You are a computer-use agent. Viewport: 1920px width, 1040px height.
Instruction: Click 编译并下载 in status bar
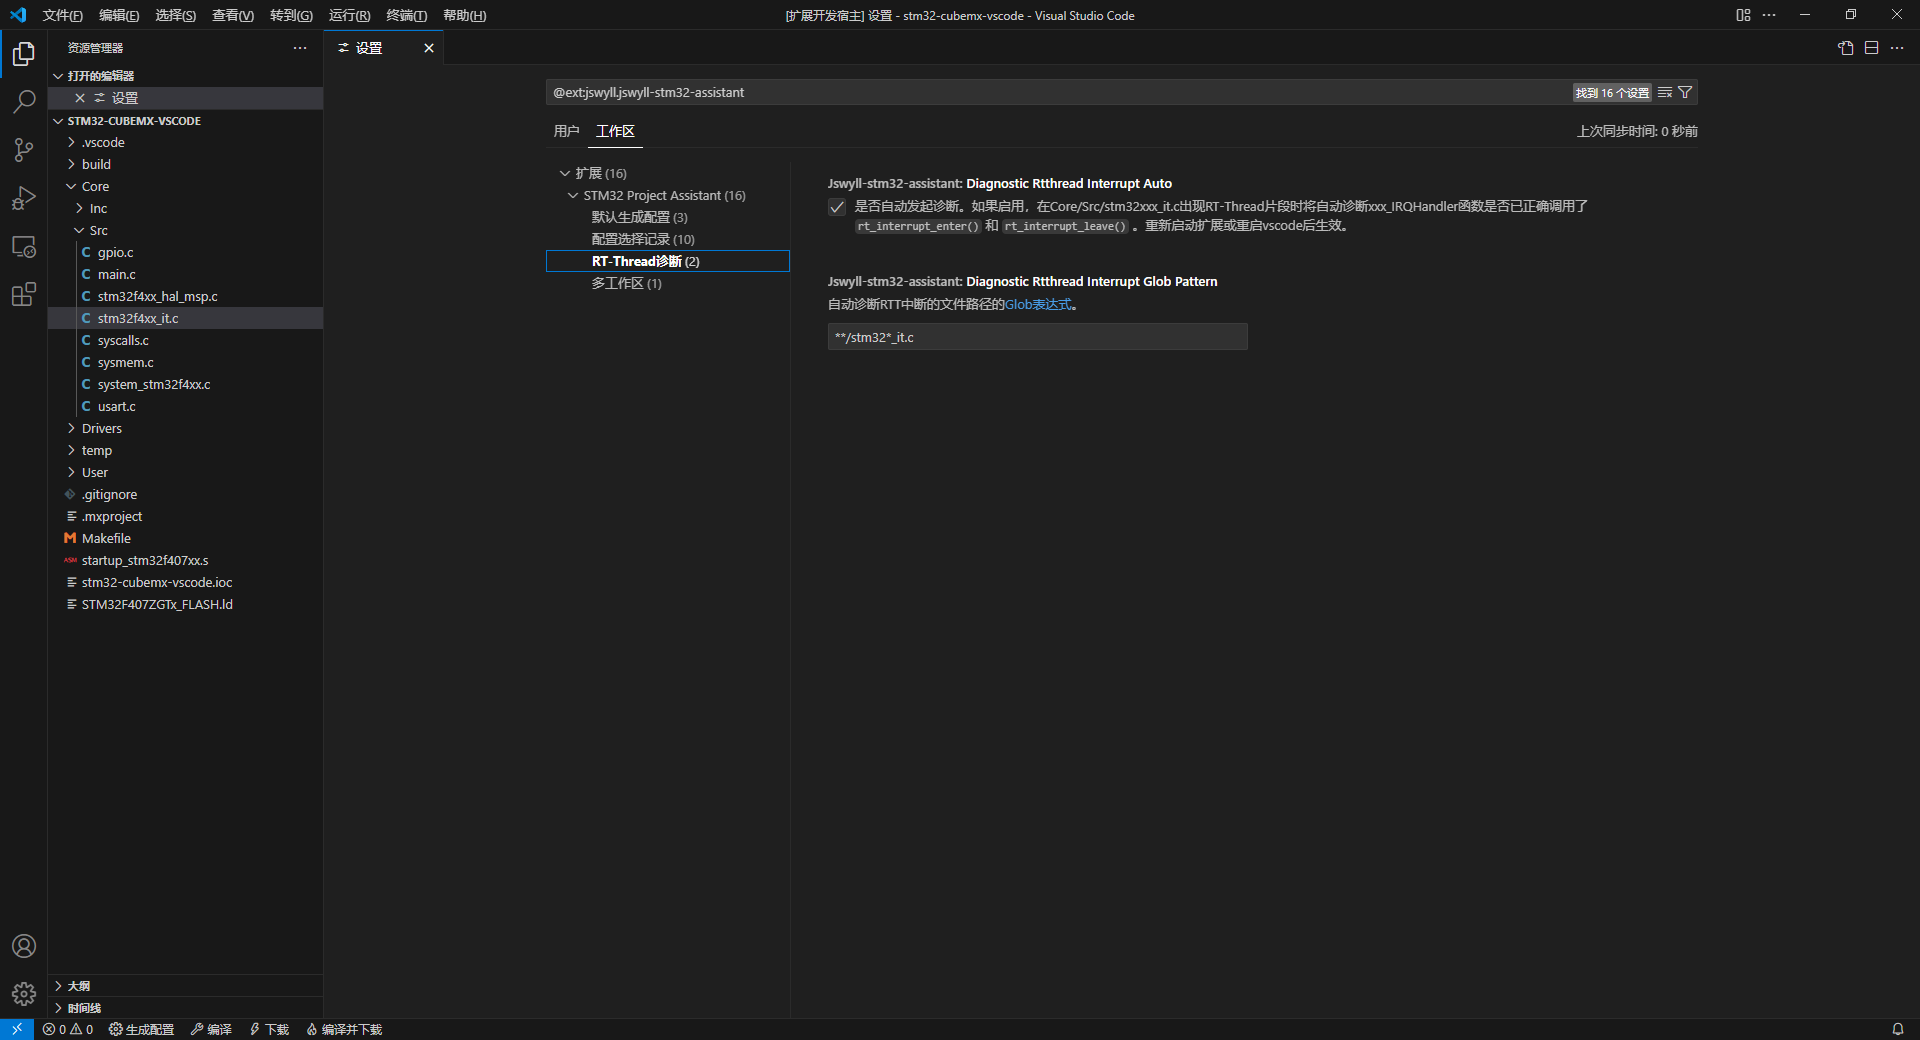coord(344,1029)
